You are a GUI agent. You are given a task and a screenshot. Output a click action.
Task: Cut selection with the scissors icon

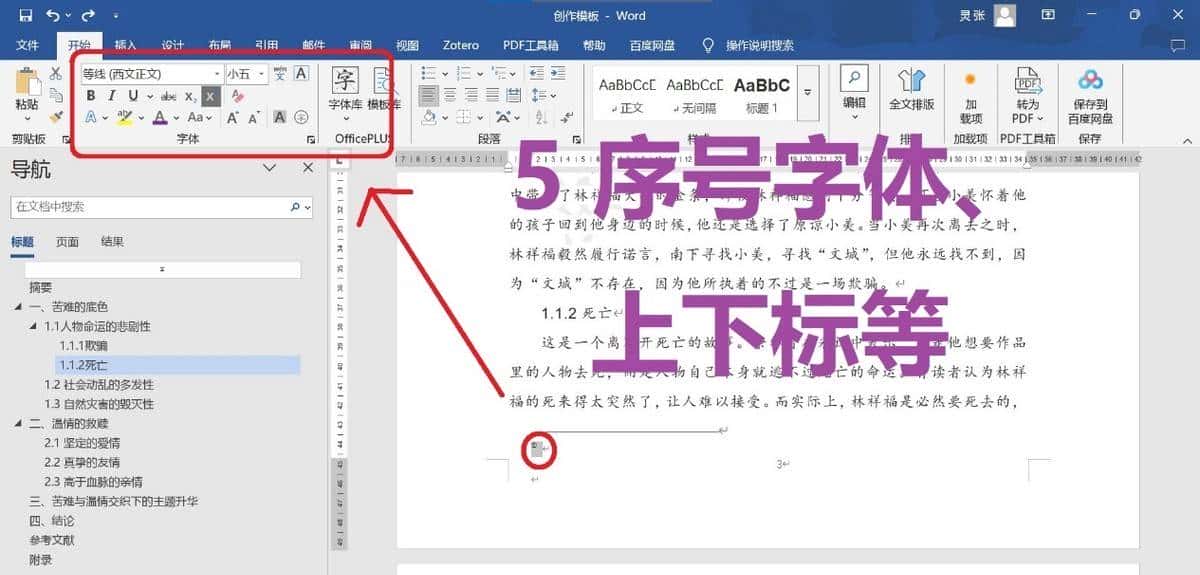[x=56, y=73]
